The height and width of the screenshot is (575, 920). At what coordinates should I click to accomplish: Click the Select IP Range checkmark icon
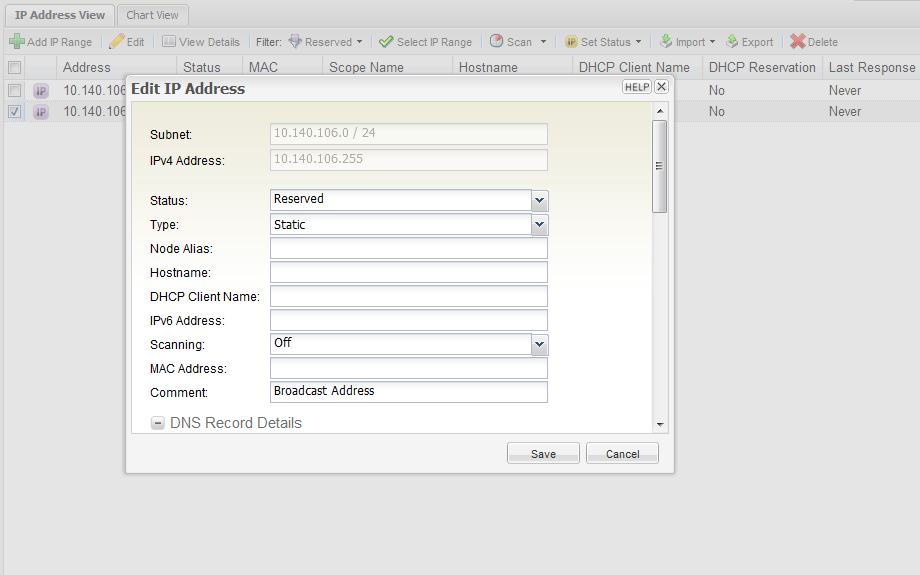tap(386, 42)
